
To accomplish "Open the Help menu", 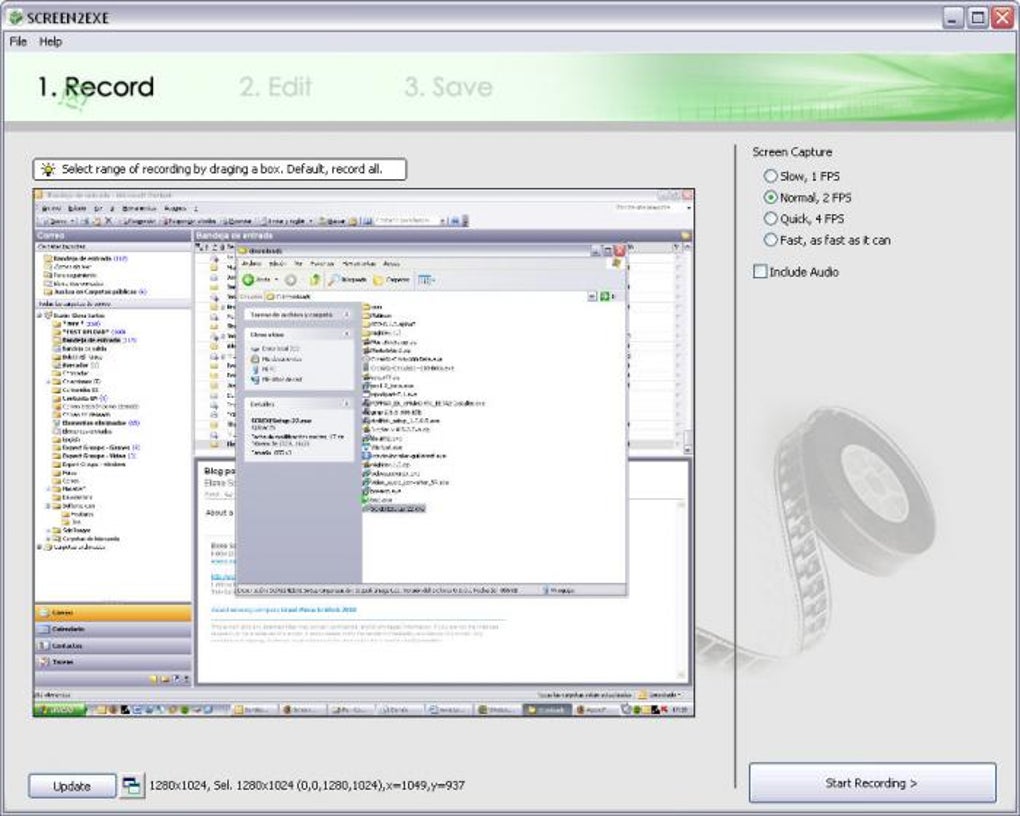I will pos(51,42).
